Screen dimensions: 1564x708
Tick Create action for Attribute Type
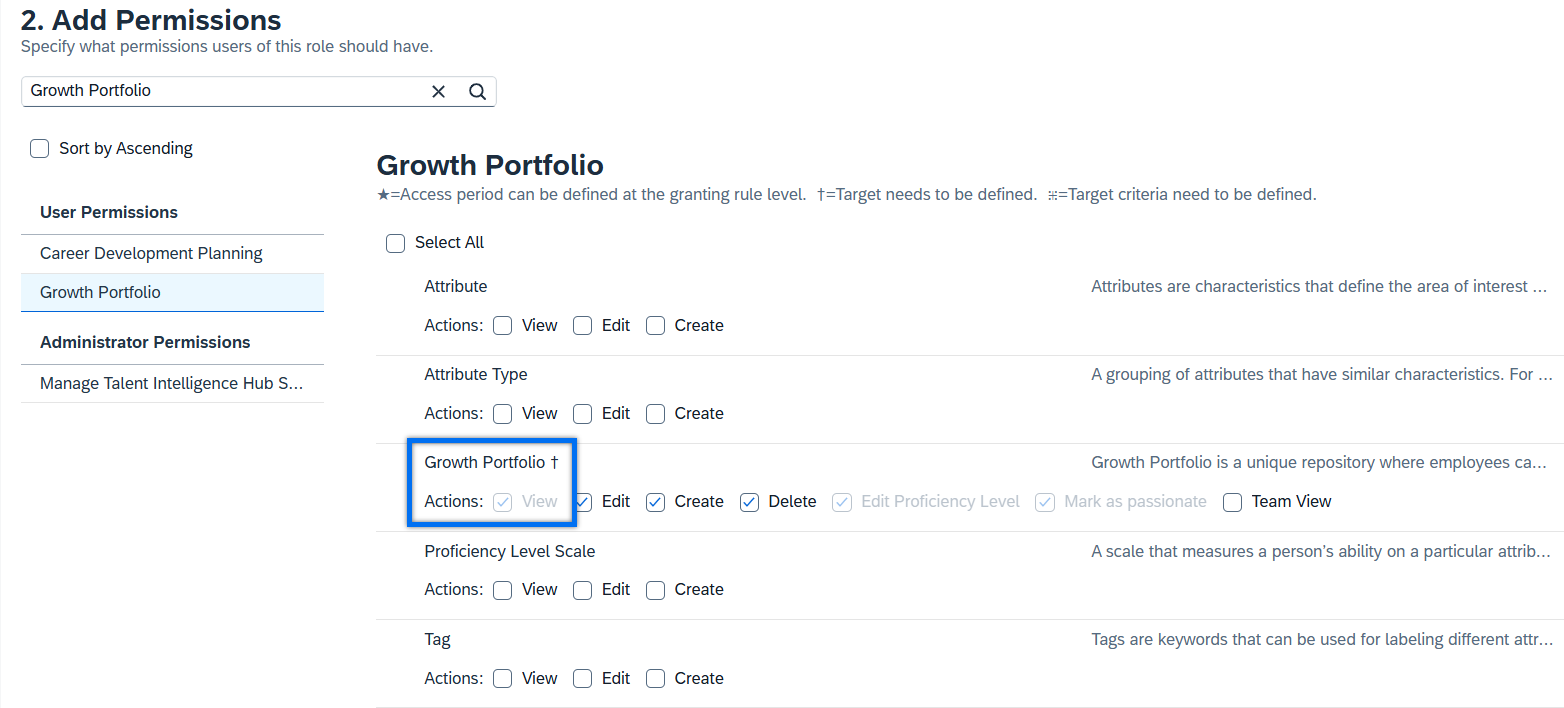tap(656, 414)
